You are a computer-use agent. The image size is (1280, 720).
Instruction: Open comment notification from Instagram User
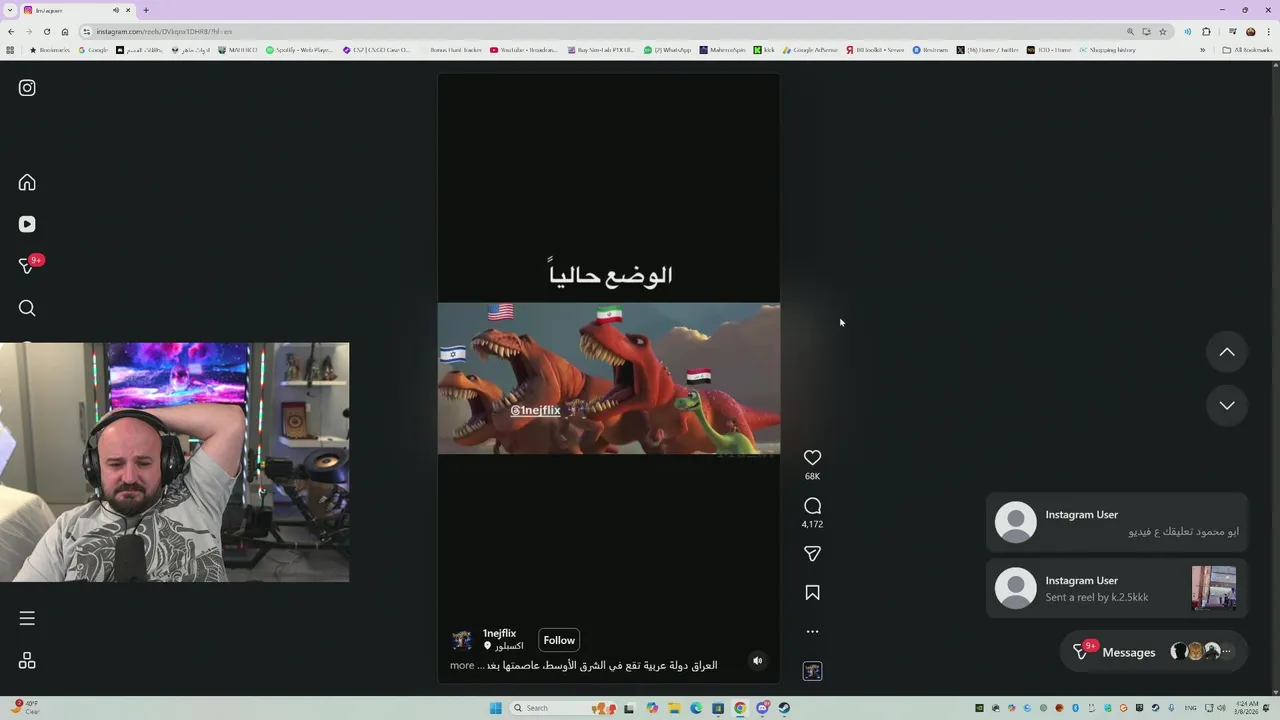[1117, 522]
